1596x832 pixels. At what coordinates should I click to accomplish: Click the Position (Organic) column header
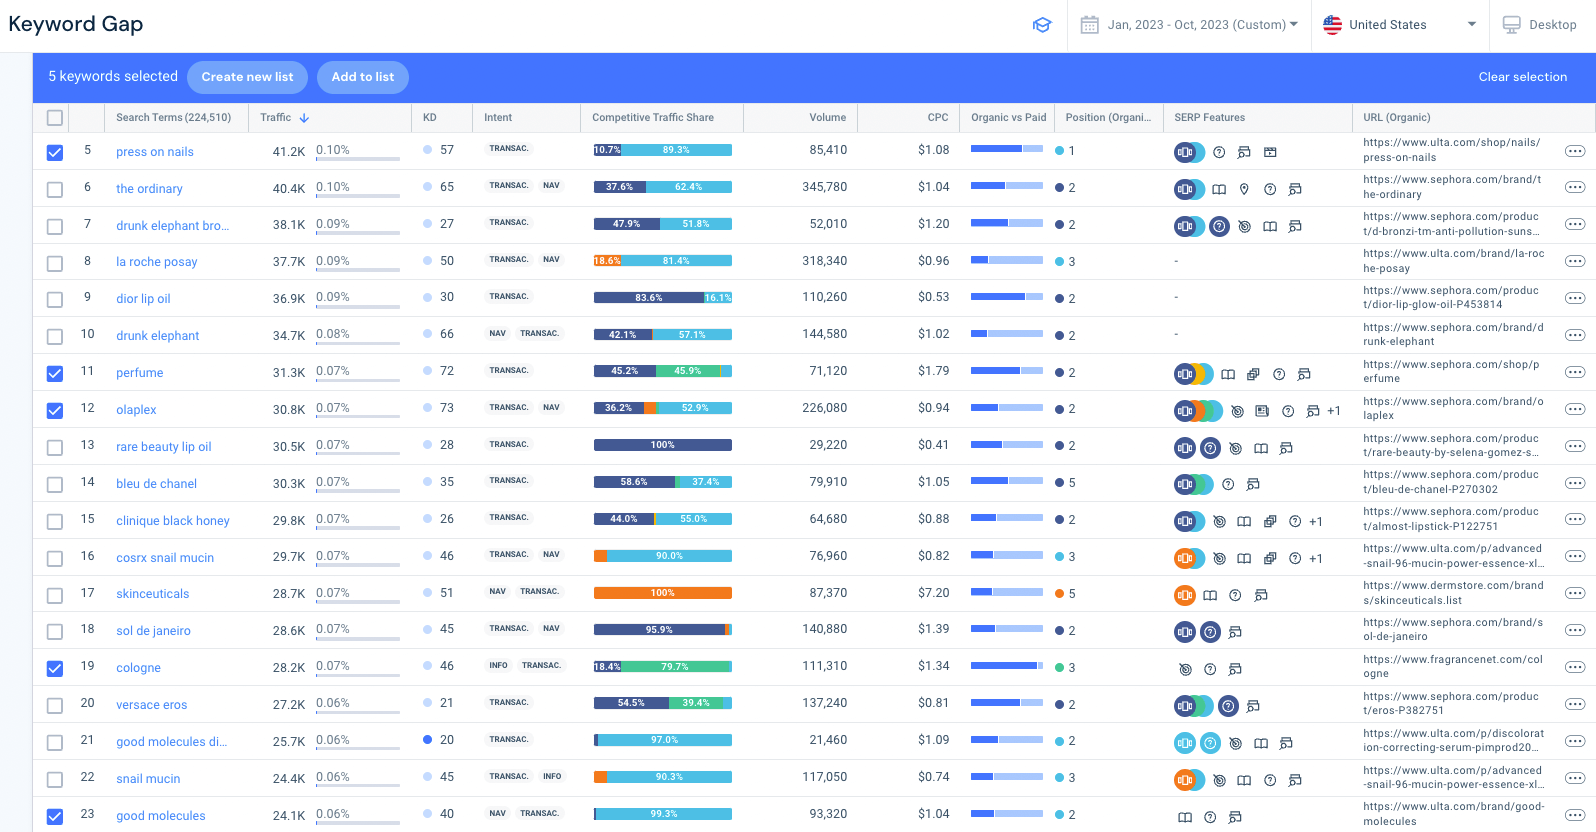click(1108, 117)
